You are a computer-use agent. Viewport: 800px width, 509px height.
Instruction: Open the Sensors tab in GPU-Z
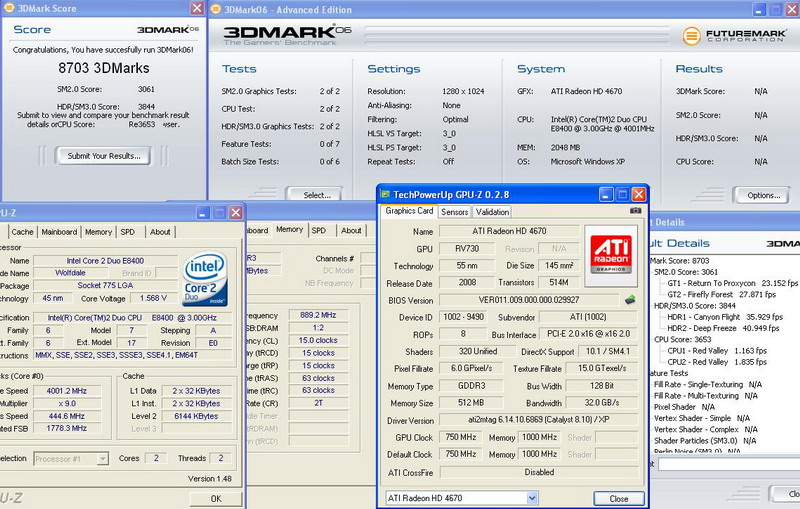click(454, 212)
